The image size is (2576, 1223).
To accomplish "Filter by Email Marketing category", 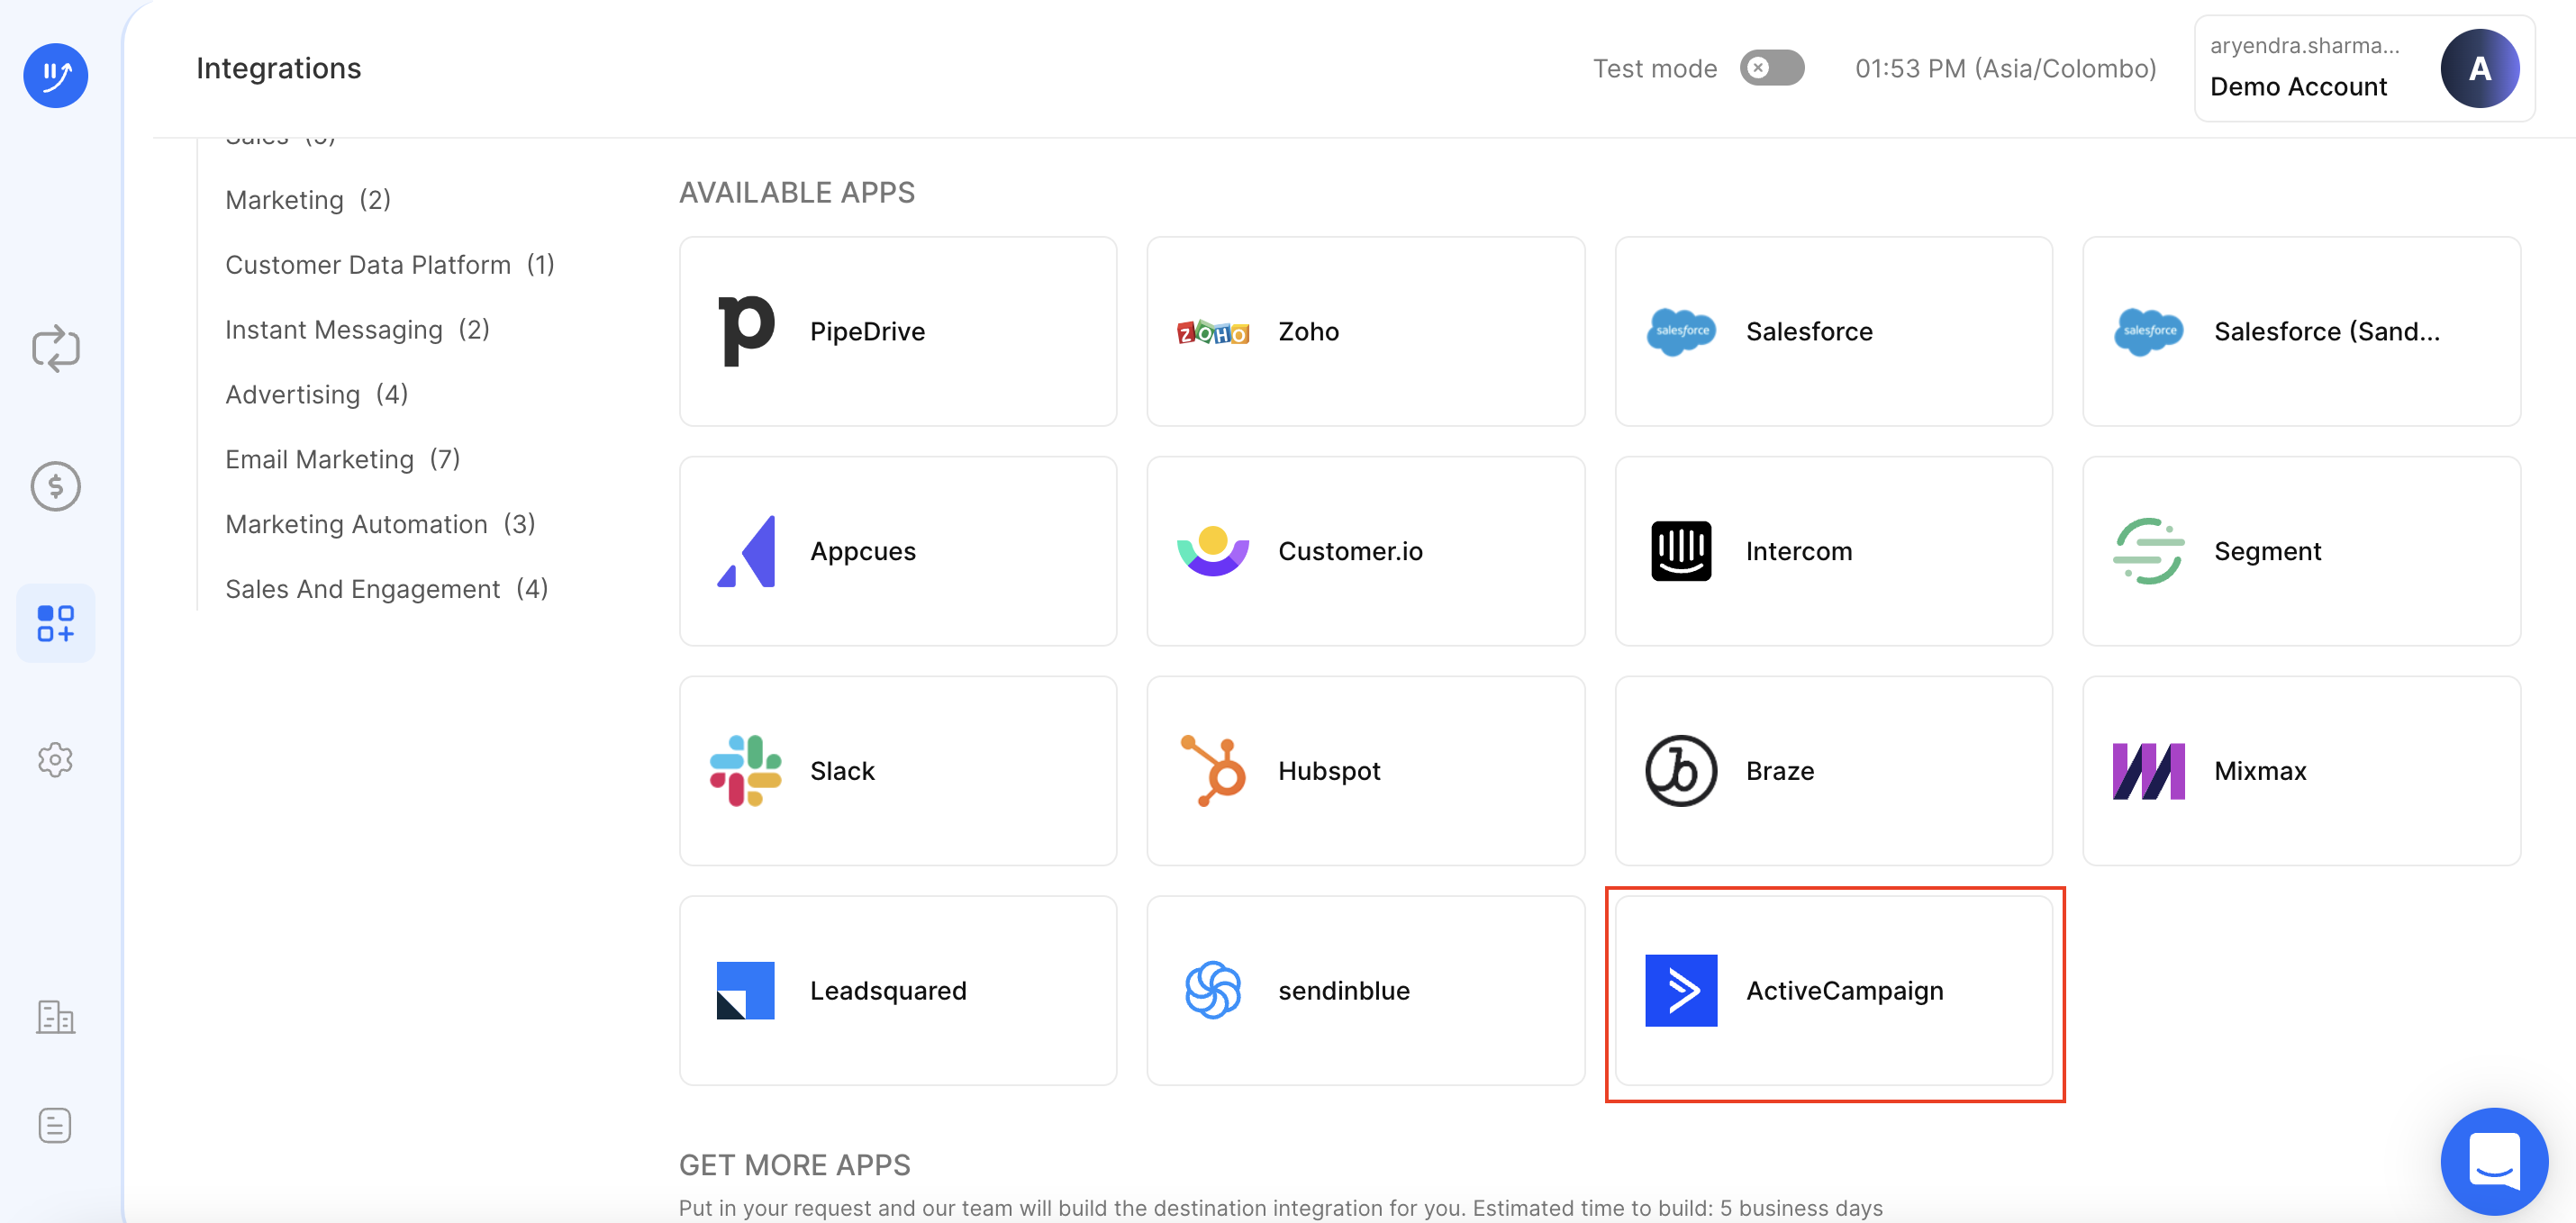I will pos(342,459).
